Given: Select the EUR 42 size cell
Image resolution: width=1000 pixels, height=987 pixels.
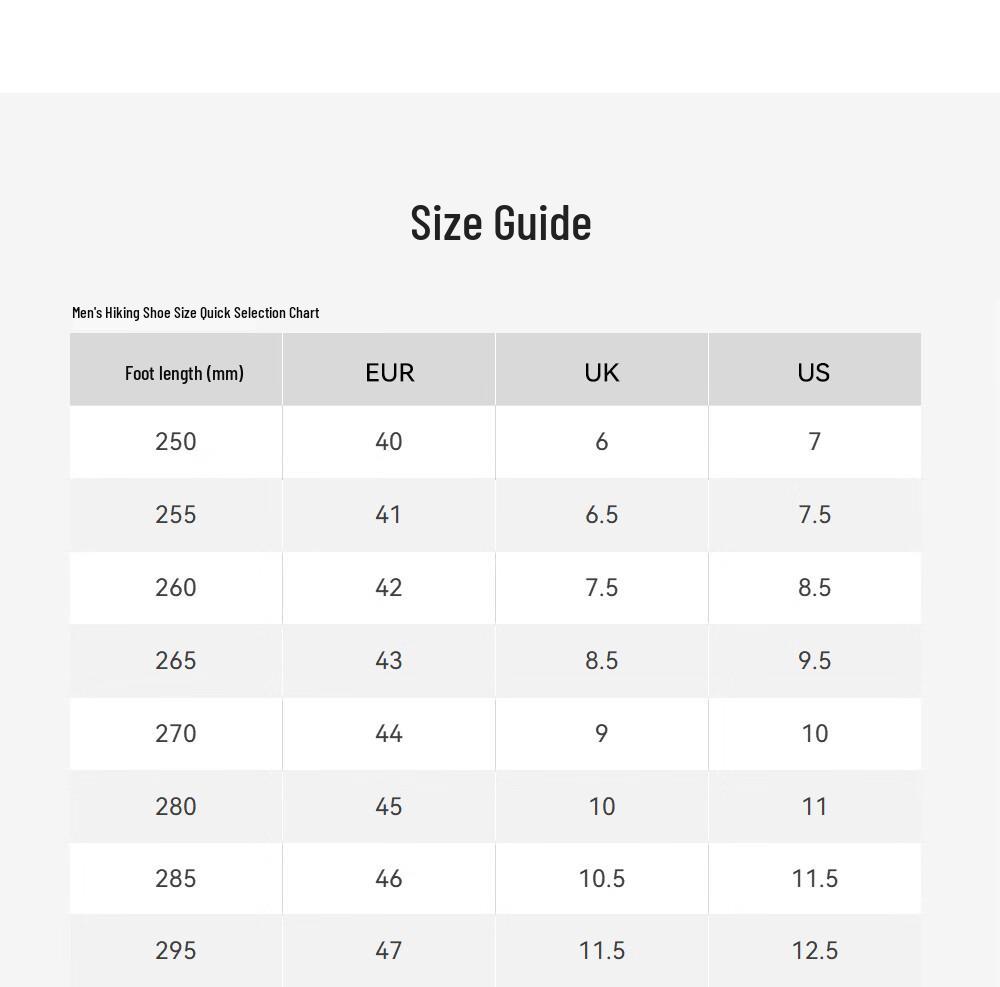Looking at the screenshot, I should tap(389, 588).
